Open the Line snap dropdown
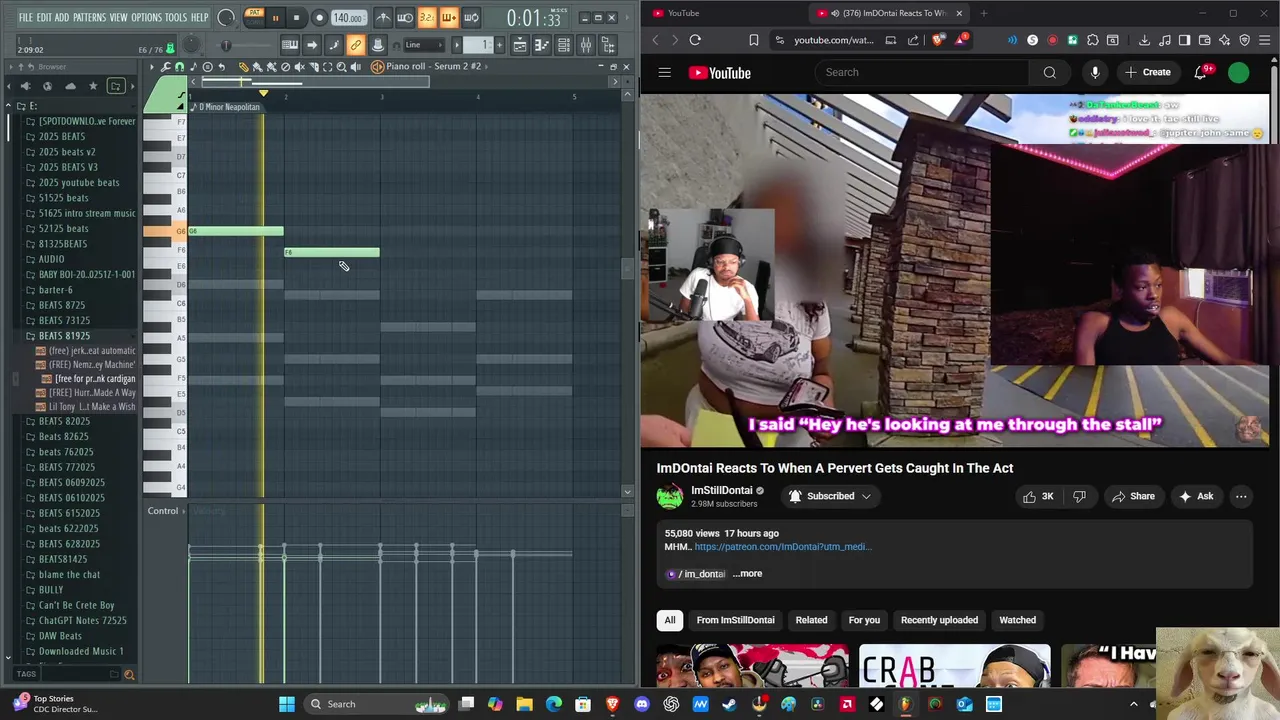Image resolution: width=1280 pixels, height=720 pixels. [424, 45]
